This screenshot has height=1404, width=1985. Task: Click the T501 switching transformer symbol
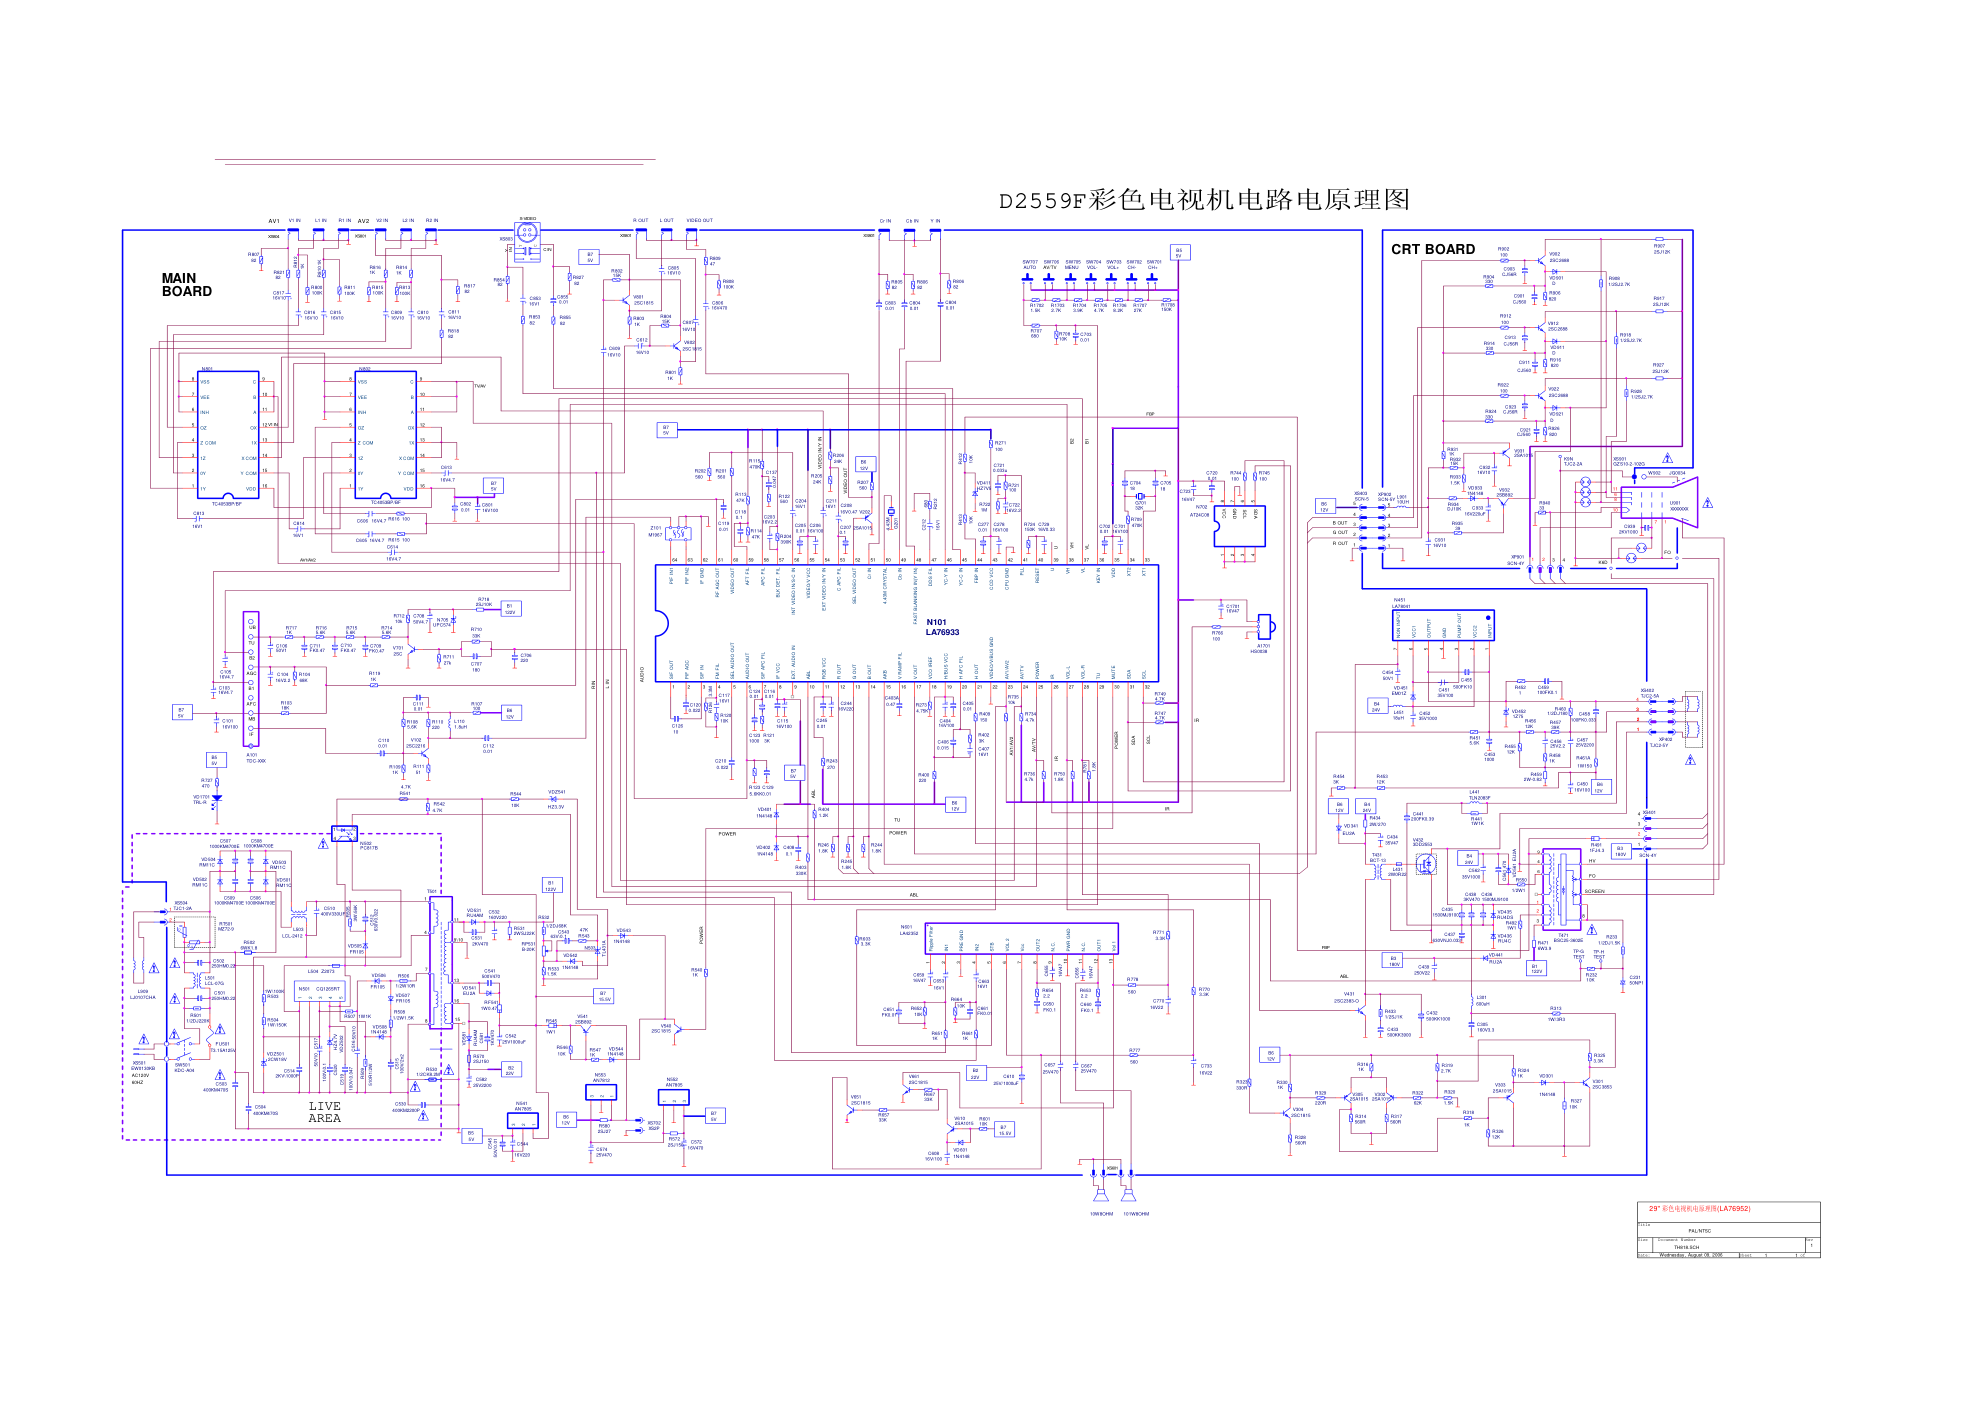coord(441,963)
